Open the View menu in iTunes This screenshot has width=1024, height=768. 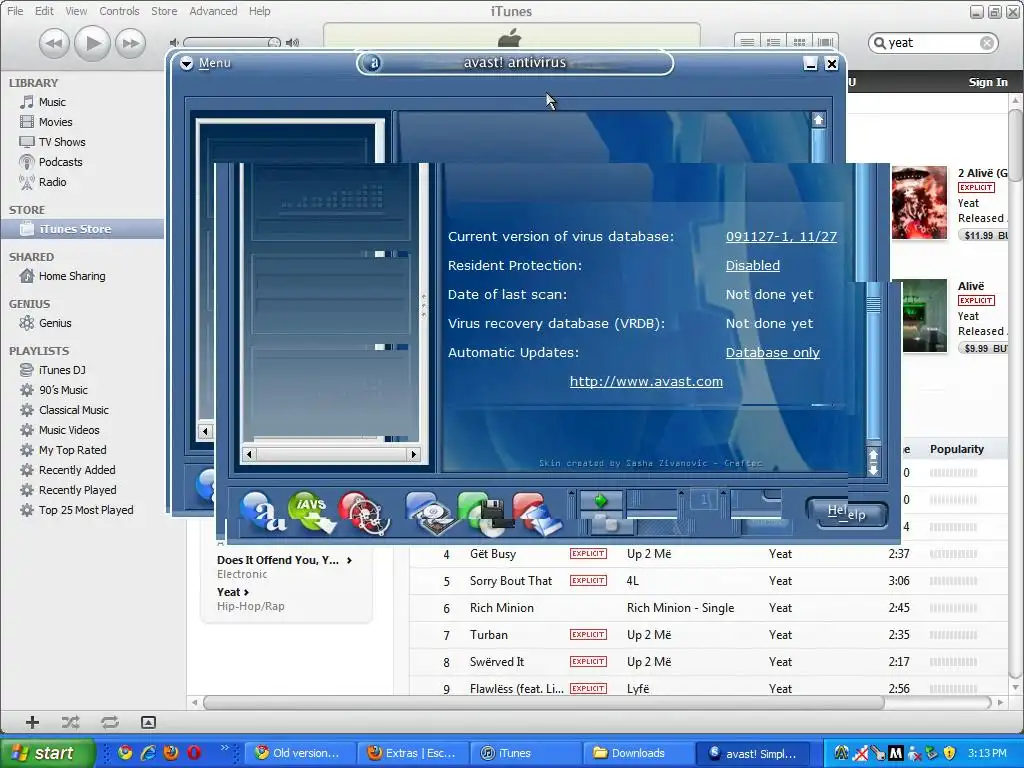76,11
